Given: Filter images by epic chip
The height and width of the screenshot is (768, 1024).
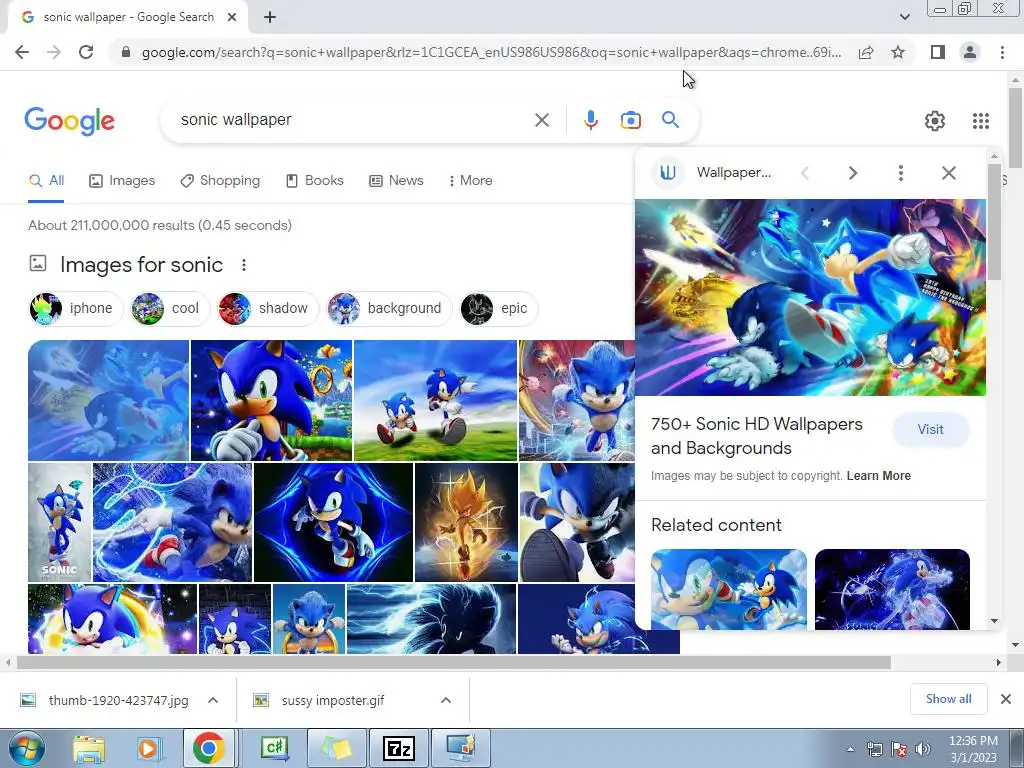Looking at the screenshot, I should coord(499,308).
